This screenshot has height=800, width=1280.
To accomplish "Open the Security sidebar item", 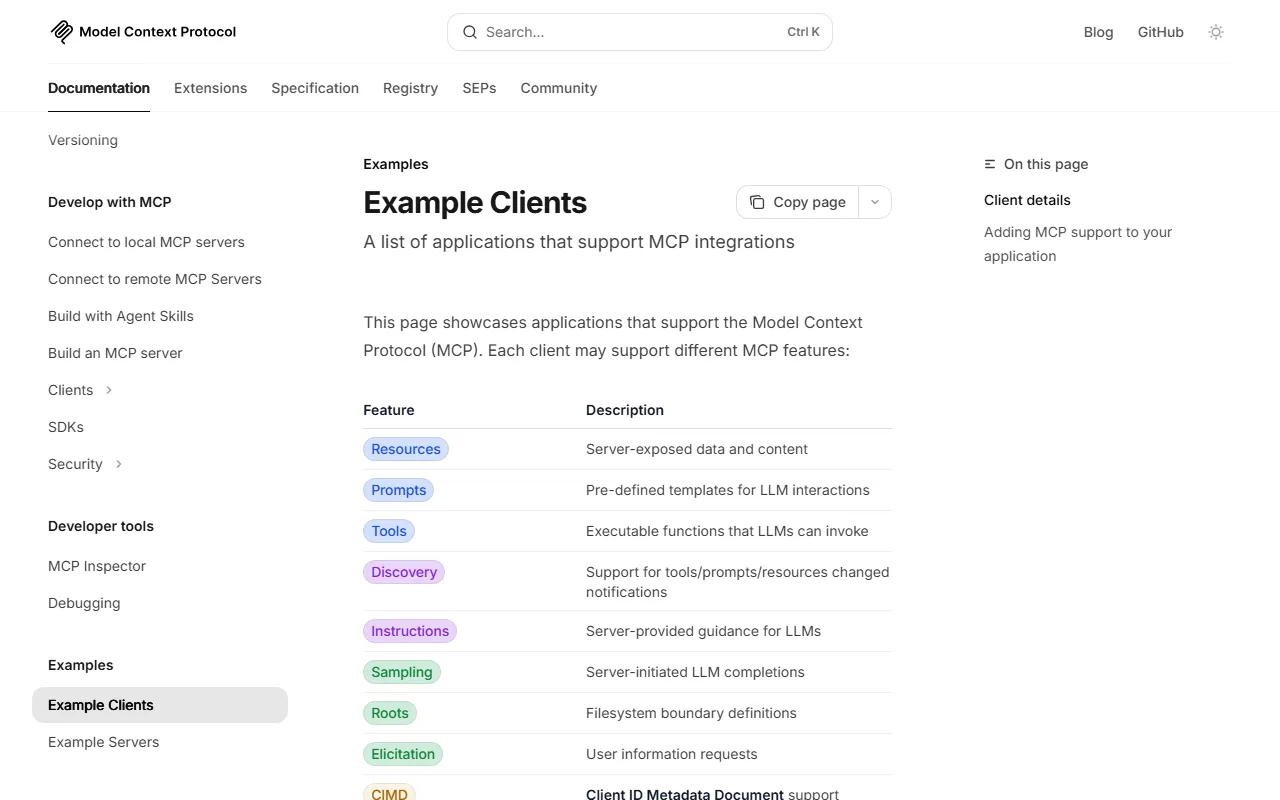I will click(75, 464).
